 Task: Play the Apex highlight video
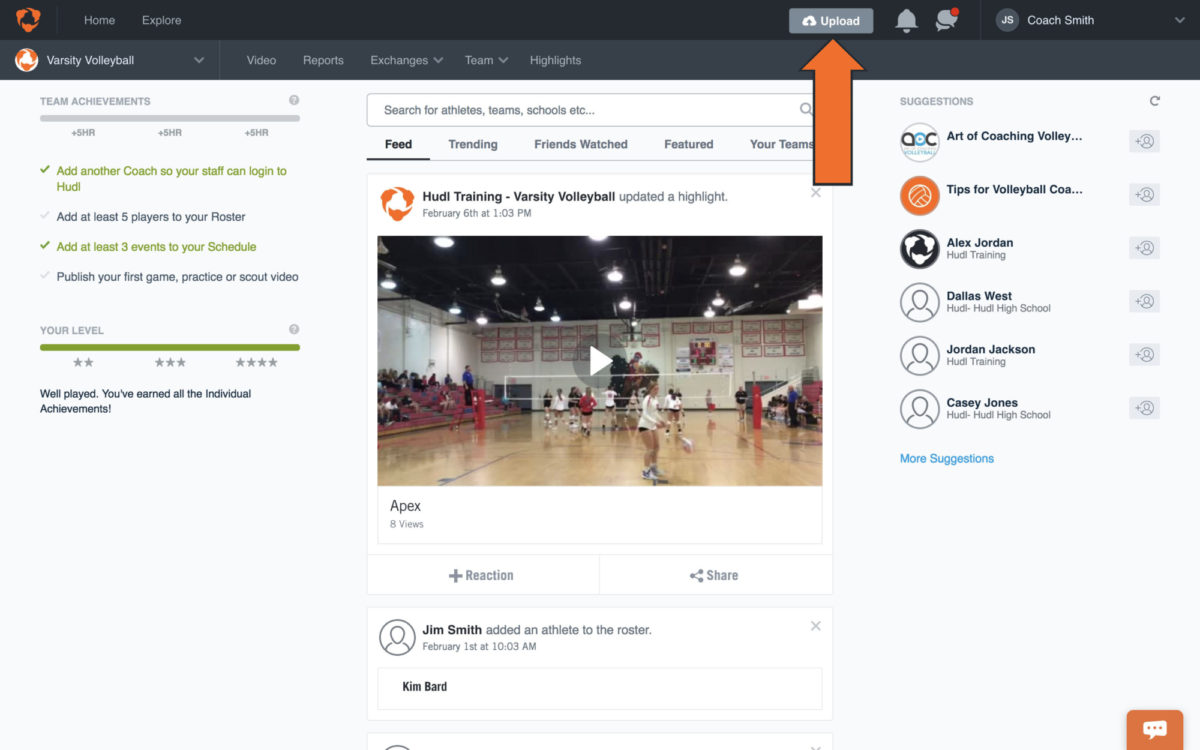(x=600, y=361)
